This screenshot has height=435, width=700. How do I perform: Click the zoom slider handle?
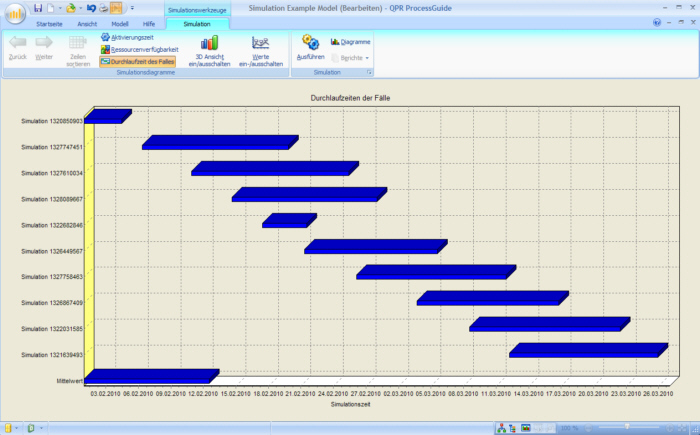(x=627, y=428)
